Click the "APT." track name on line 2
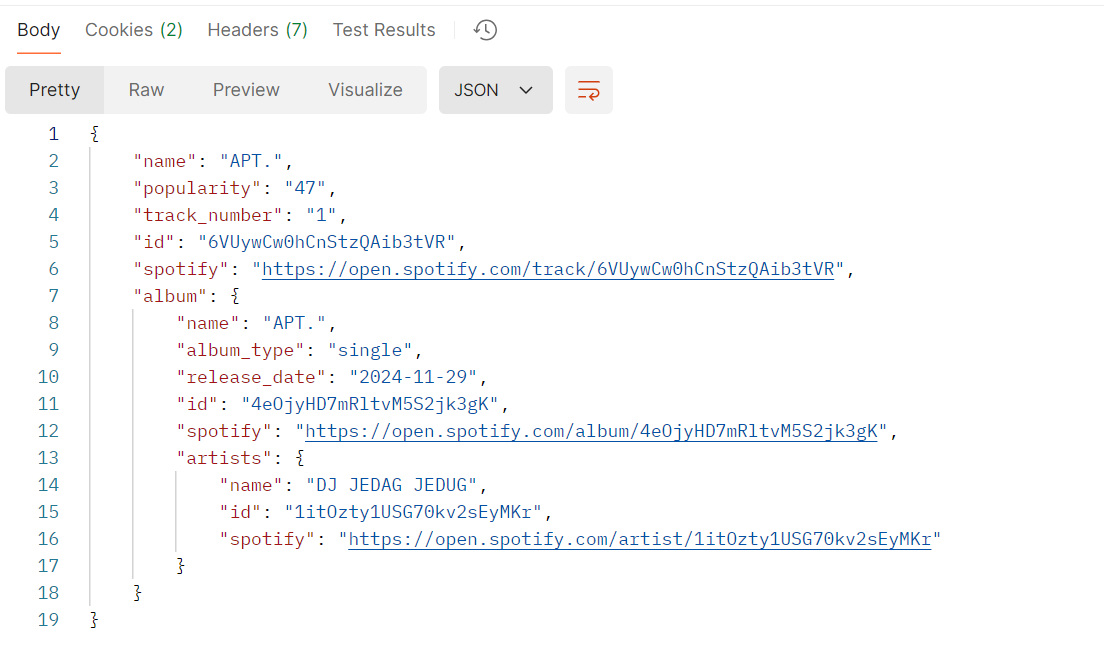This screenshot has width=1104, height=654. (251, 161)
